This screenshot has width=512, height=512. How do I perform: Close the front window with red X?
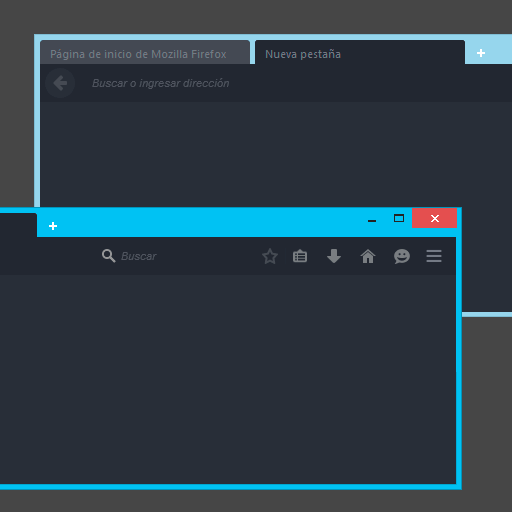[x=434, y=218]
